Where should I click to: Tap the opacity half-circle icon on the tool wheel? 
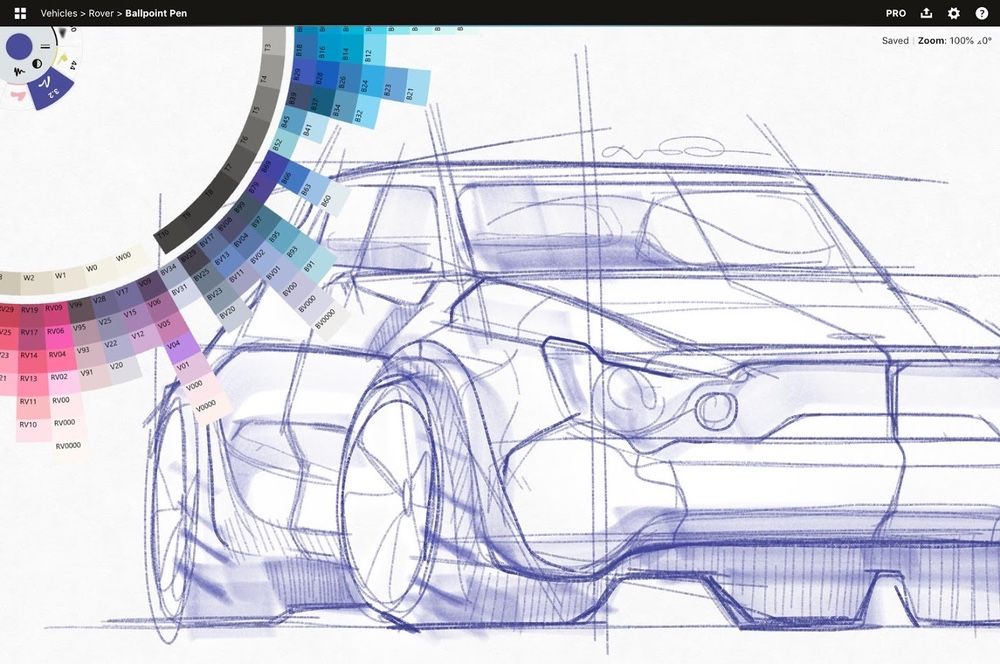click(37, 63)
